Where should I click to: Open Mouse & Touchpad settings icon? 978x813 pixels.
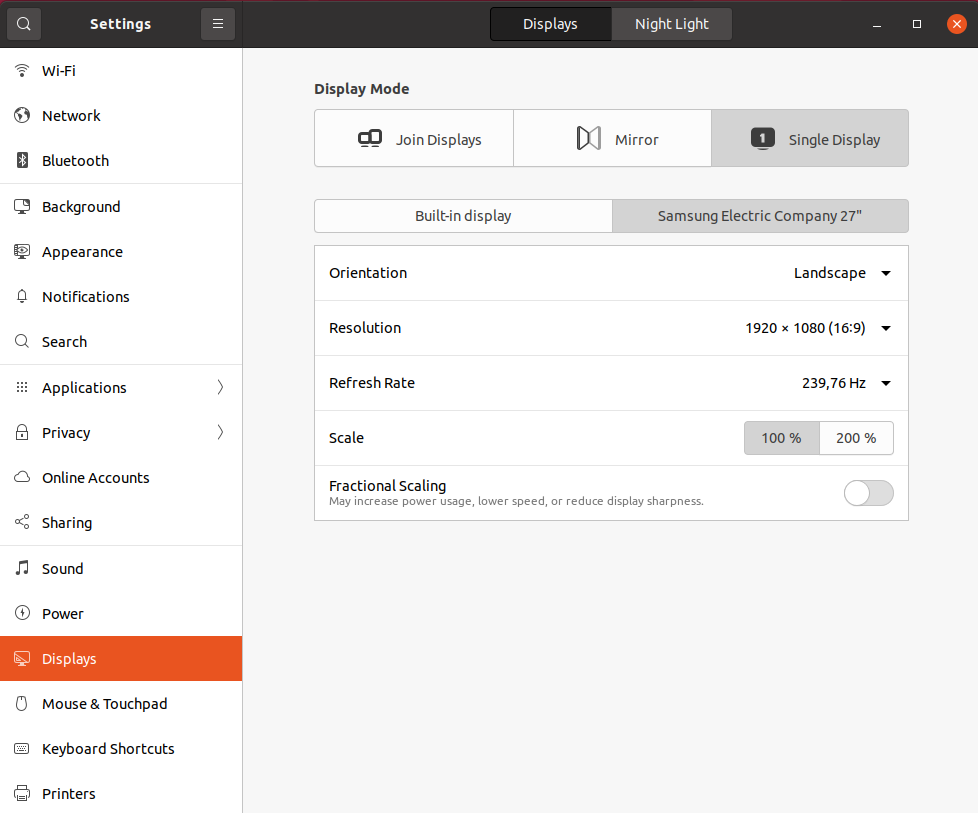pos(20,703)
